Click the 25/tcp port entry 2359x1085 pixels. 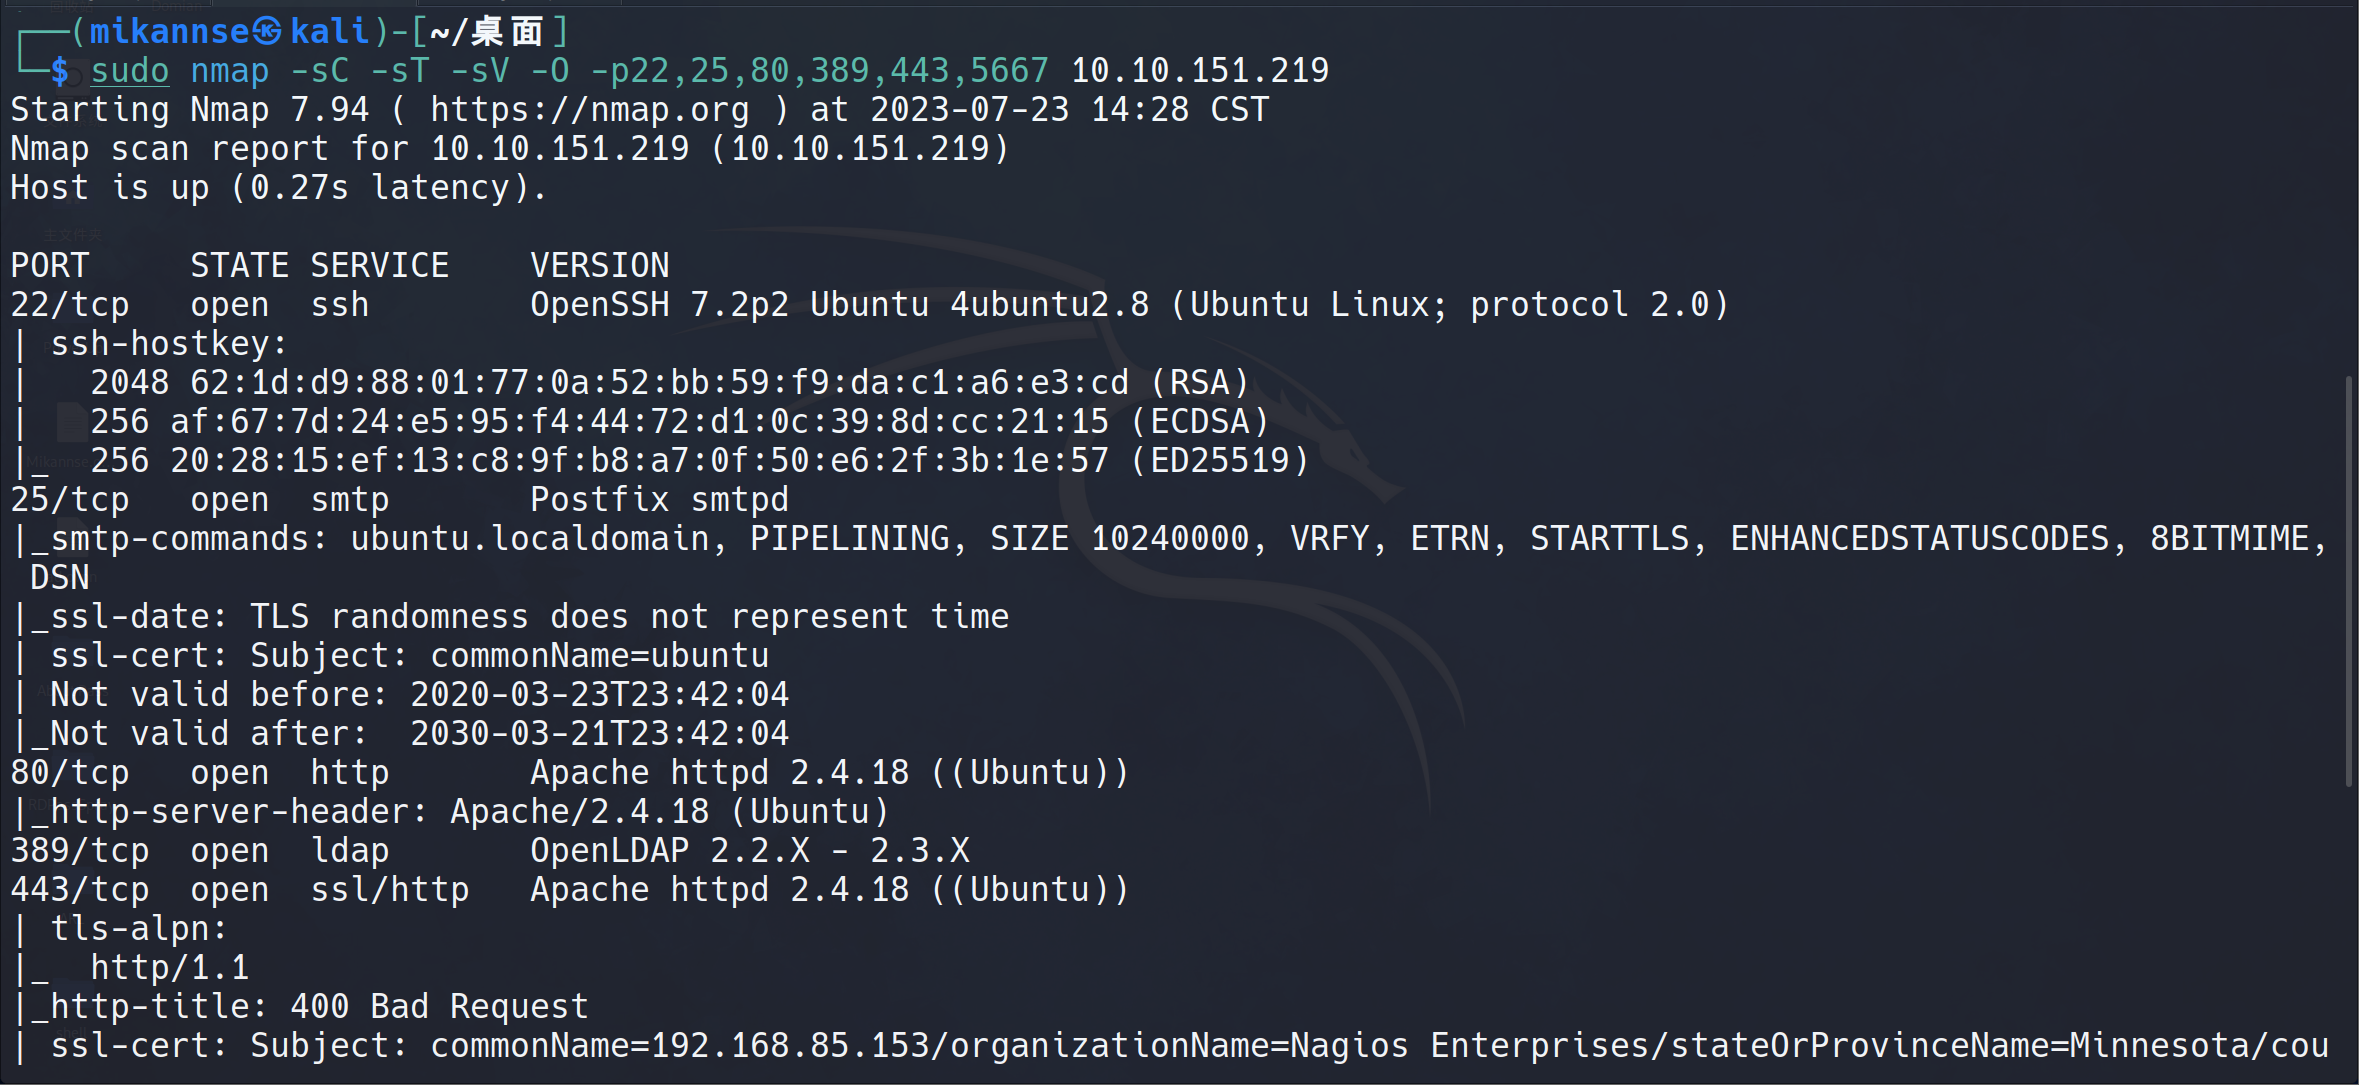coord(70,500)
